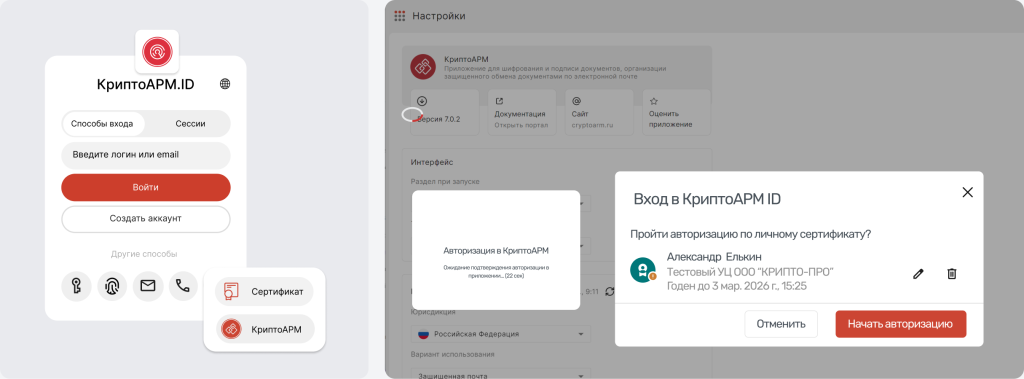The width and height of the screenshot is (1024, 379).
Task: Open the apps grid icon near Настройки
Action: [400, 16]
